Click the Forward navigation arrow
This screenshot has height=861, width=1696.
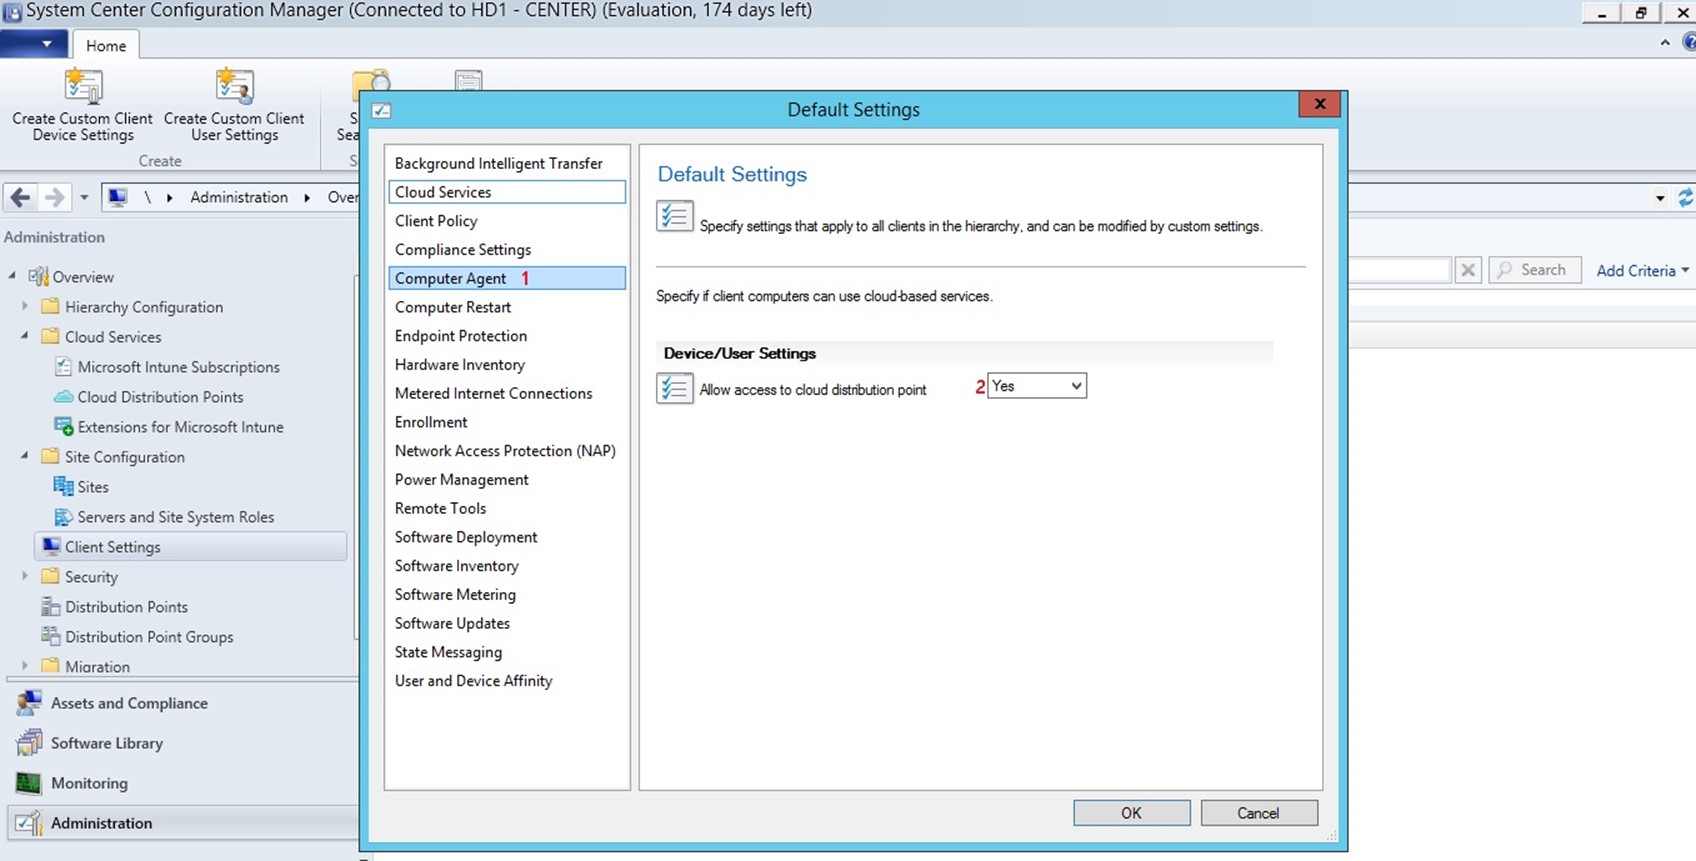54,197
